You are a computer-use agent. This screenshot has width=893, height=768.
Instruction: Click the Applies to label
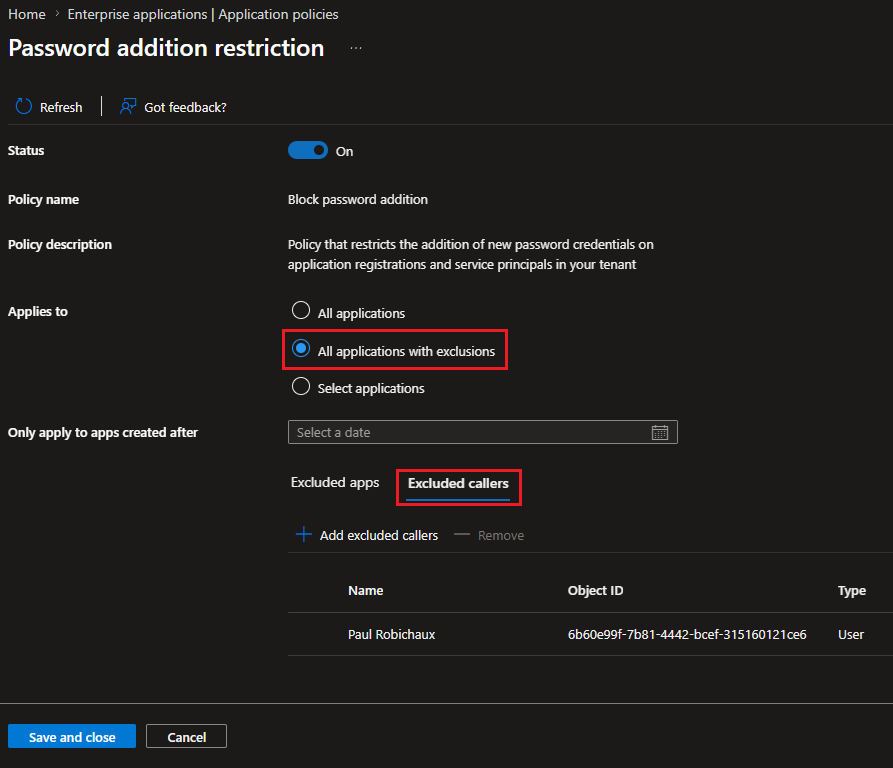pyautogui.click(x=38, y=311)
